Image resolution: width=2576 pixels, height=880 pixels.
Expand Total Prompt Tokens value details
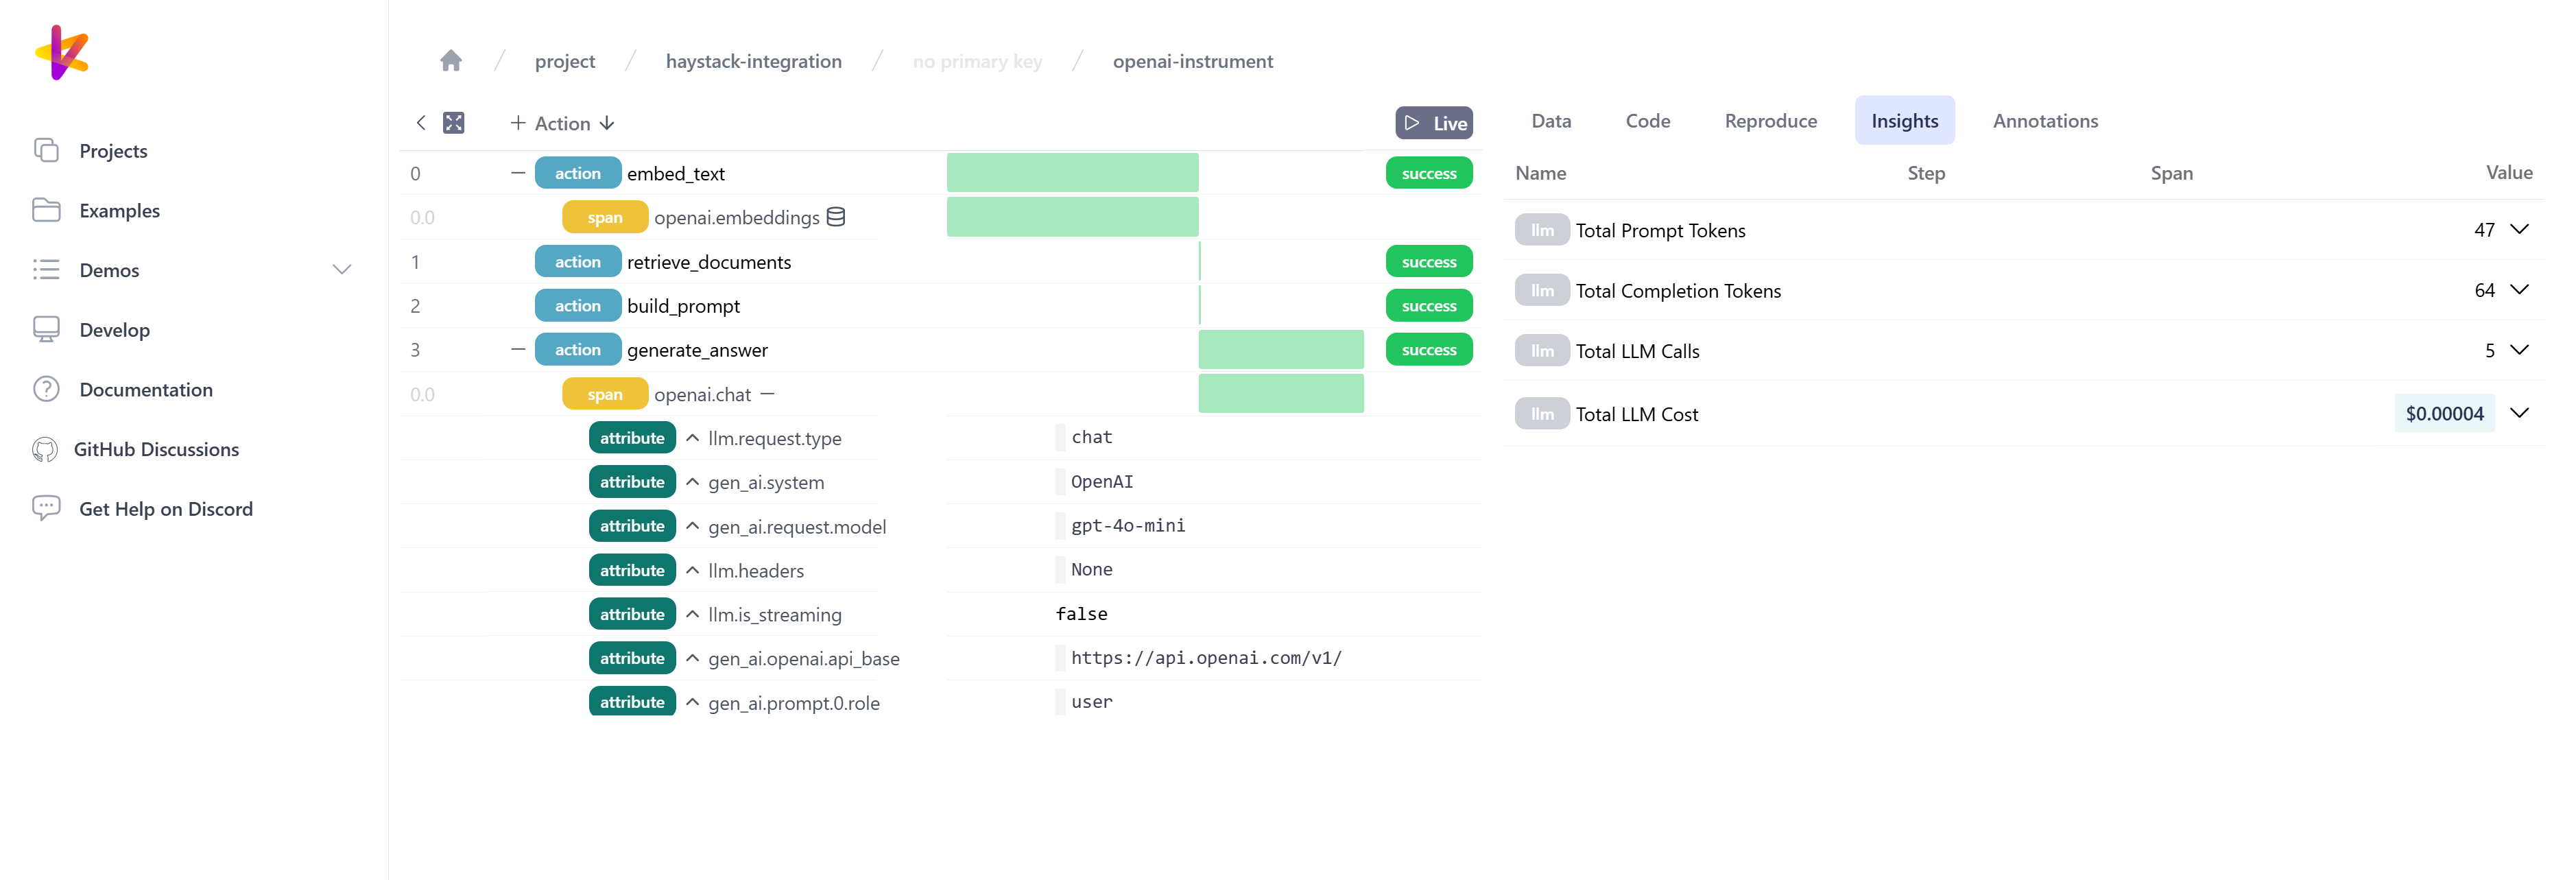tap(2520, 229)
